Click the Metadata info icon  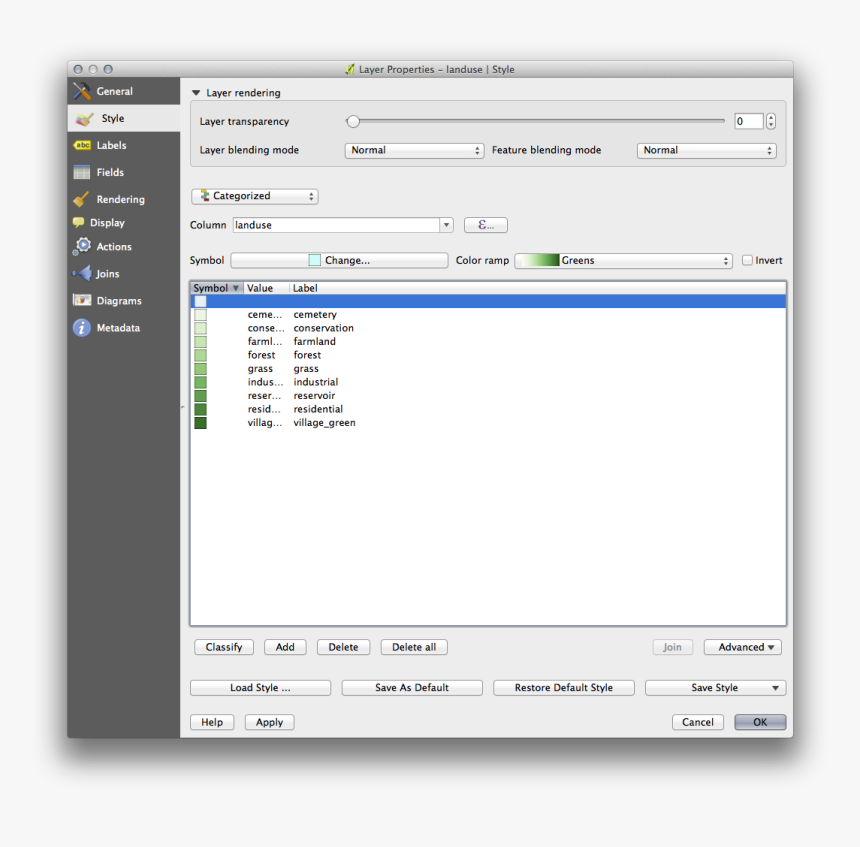pos(82,327)
